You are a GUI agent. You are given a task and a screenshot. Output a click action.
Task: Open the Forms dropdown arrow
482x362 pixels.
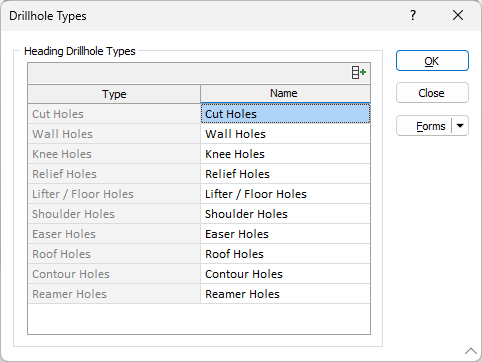[x=460, y=126]
